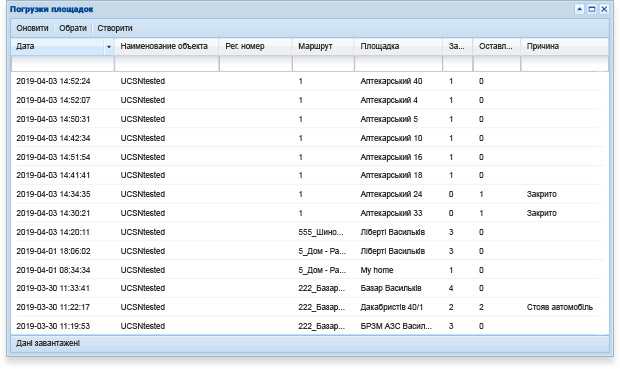
Task: Click the Стояв автомобіль reason cell
Action: click(560, 307)
